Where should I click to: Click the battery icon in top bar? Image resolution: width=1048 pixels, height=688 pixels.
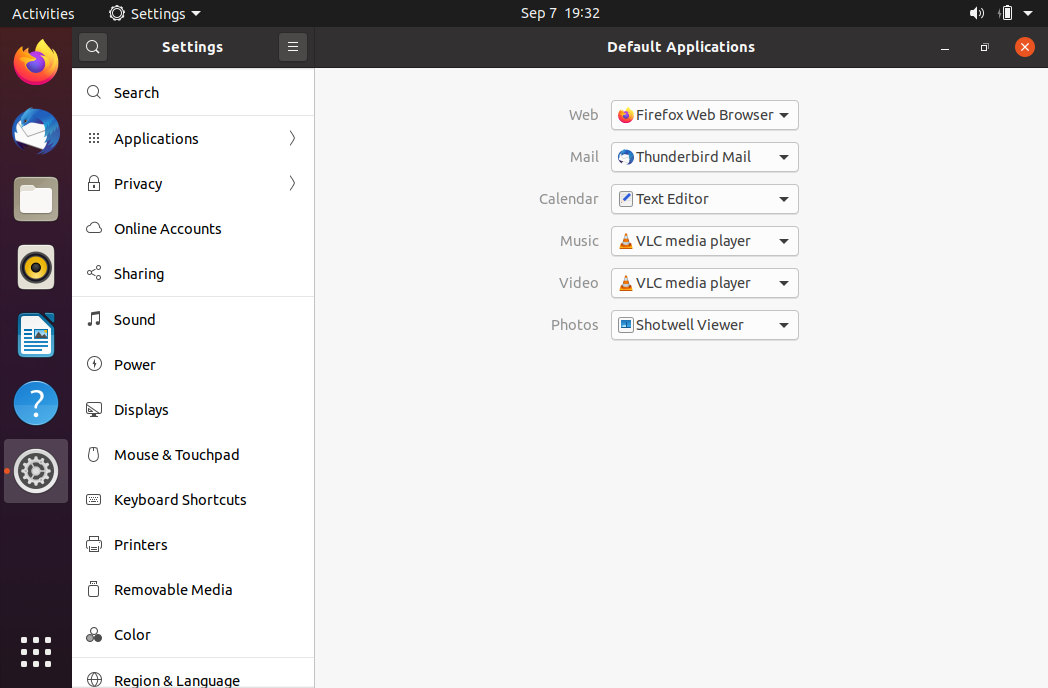pyautogui.click(x=1005, y=13)
